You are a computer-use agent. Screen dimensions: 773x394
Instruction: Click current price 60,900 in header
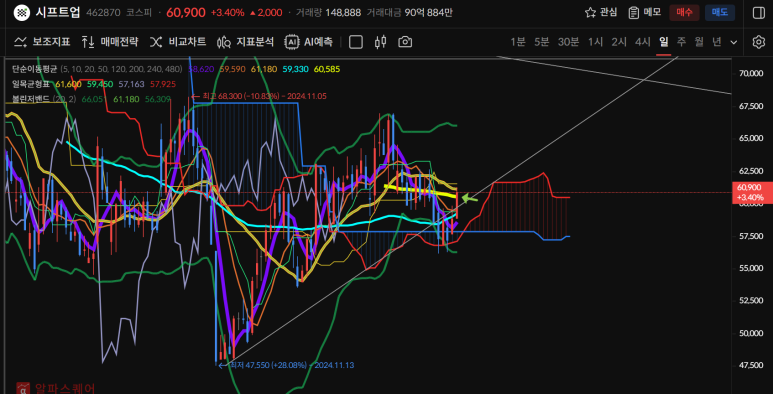pos(186,13)
